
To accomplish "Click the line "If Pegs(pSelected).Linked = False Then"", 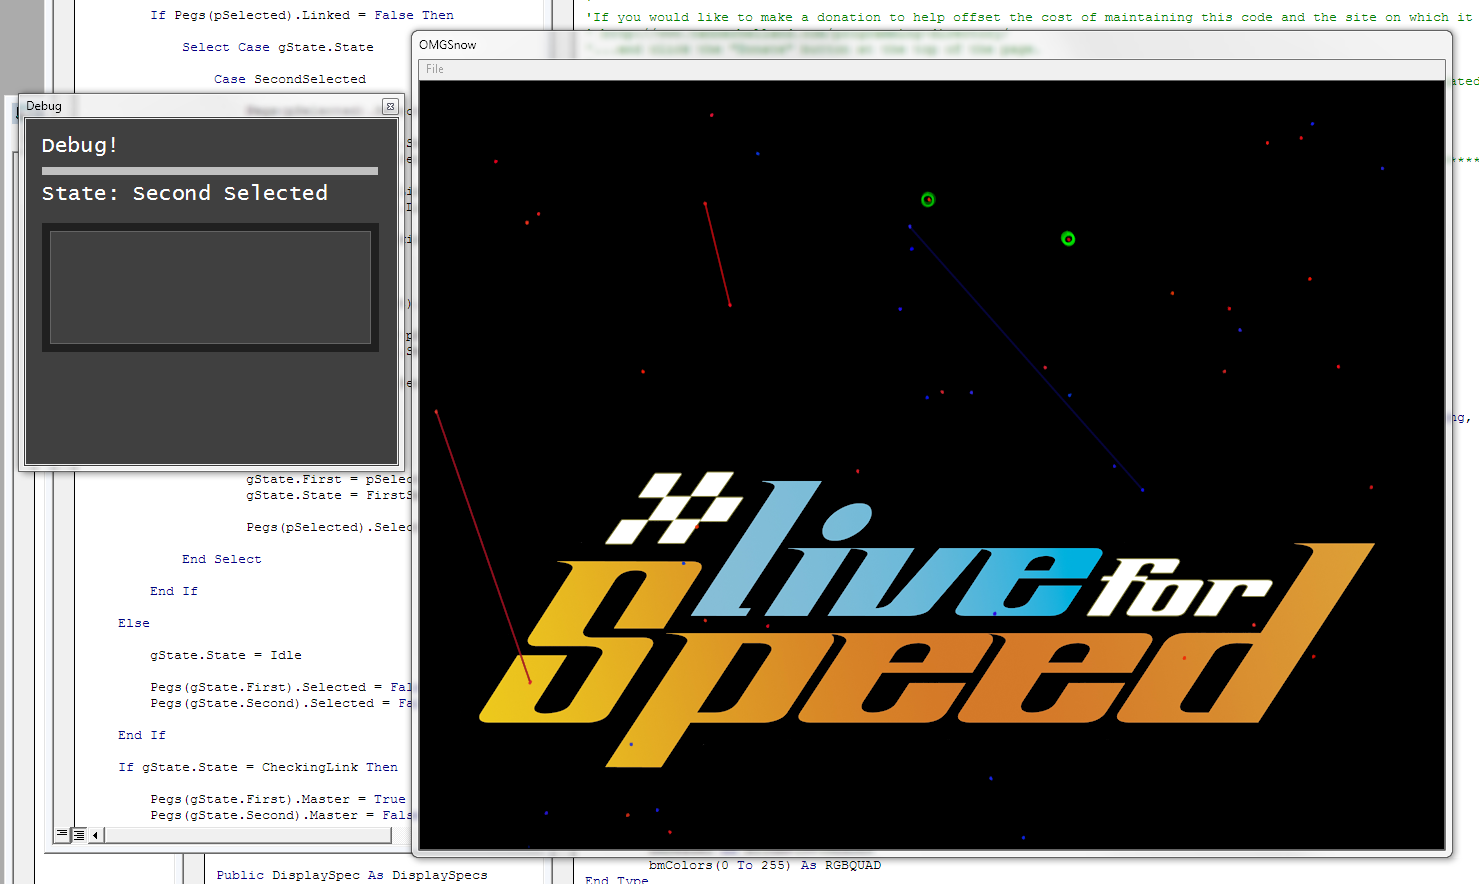I will 302,15.
